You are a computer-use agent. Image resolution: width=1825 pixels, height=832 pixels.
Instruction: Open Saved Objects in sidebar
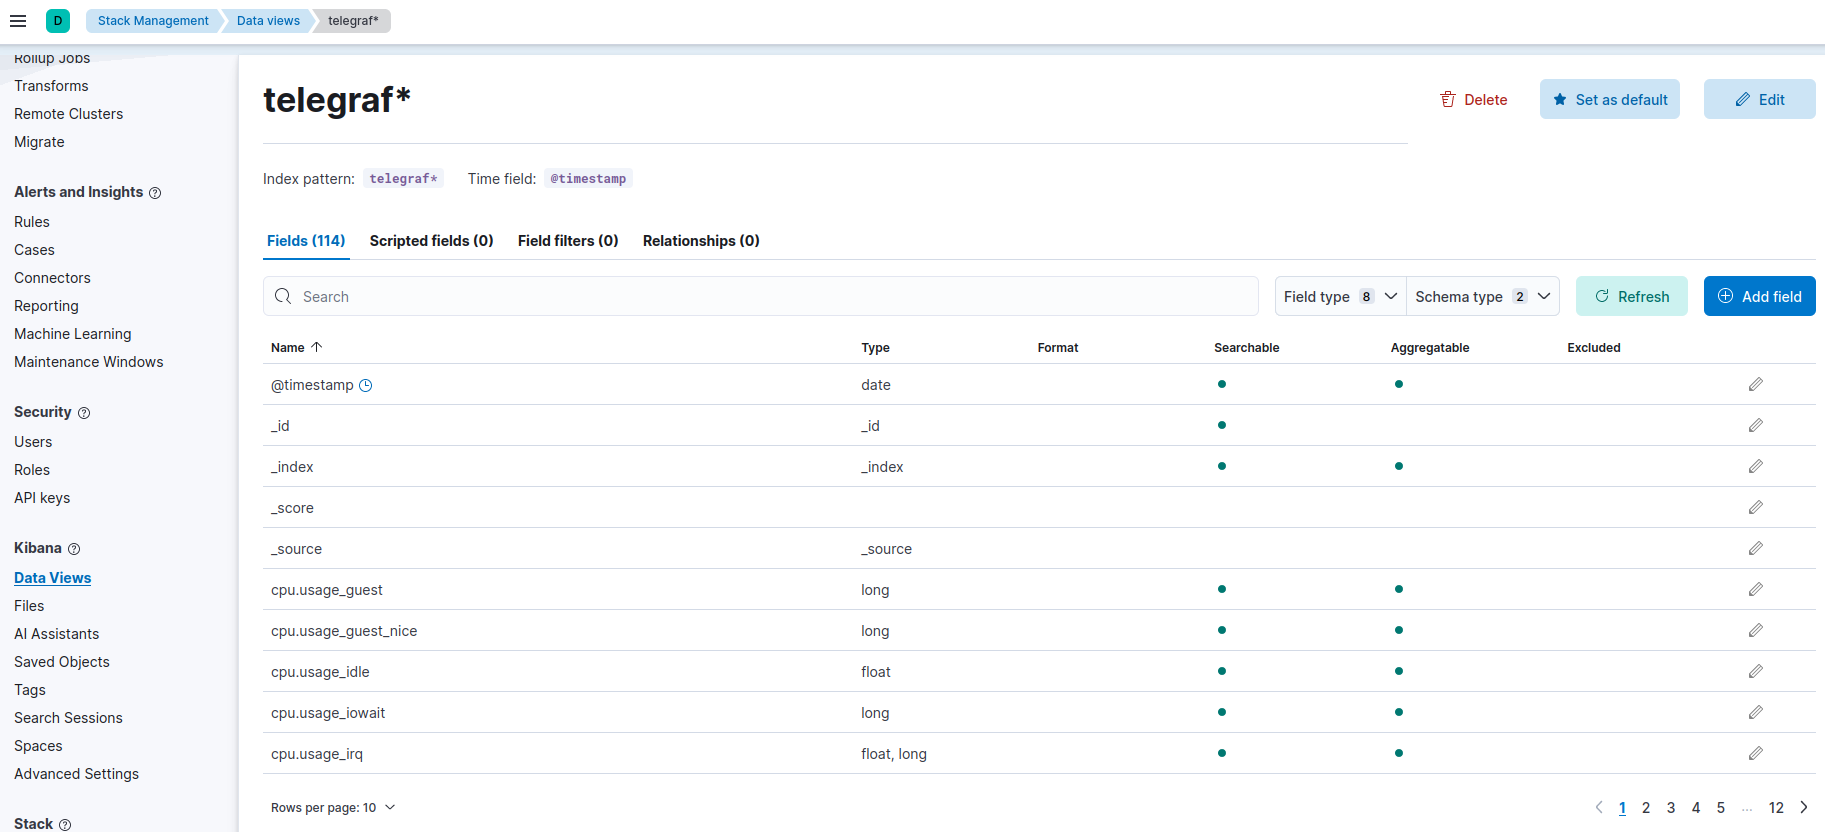62,662
